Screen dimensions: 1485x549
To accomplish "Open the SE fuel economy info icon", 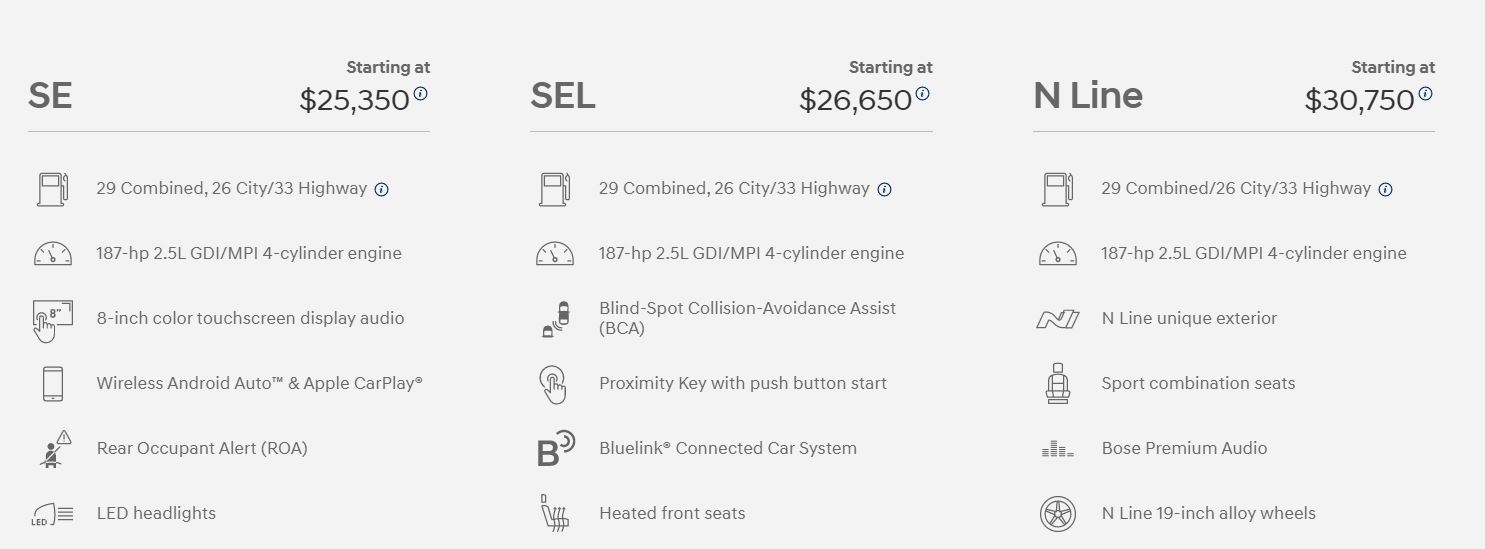I will [381, 189].
